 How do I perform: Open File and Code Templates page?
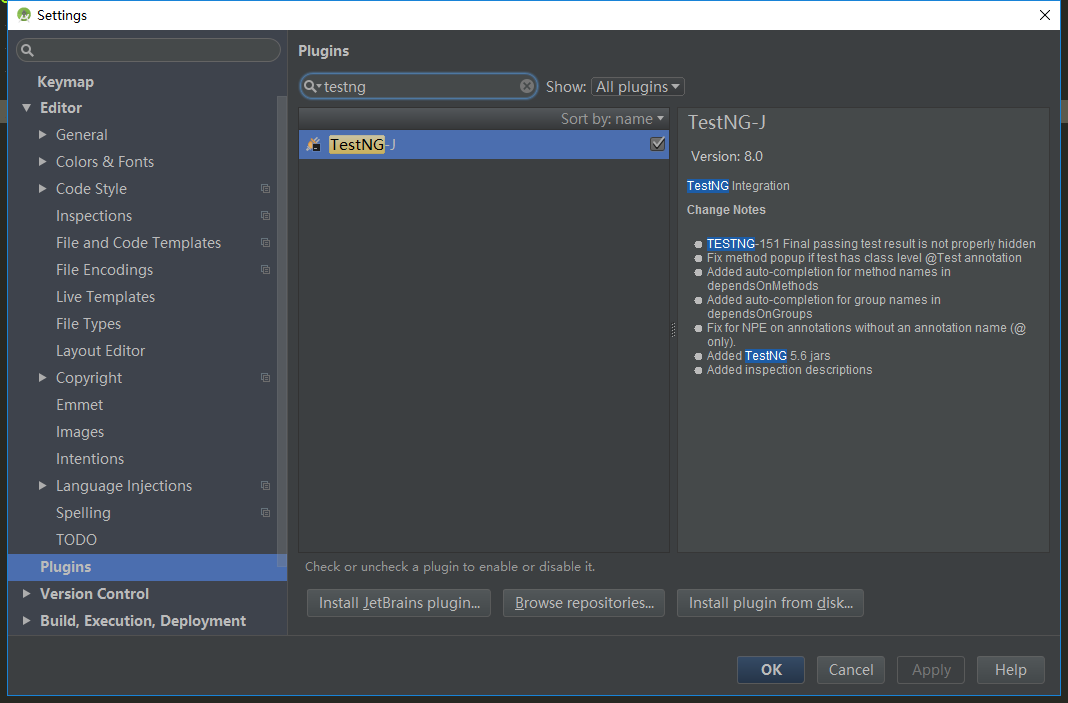coord(138,243)
